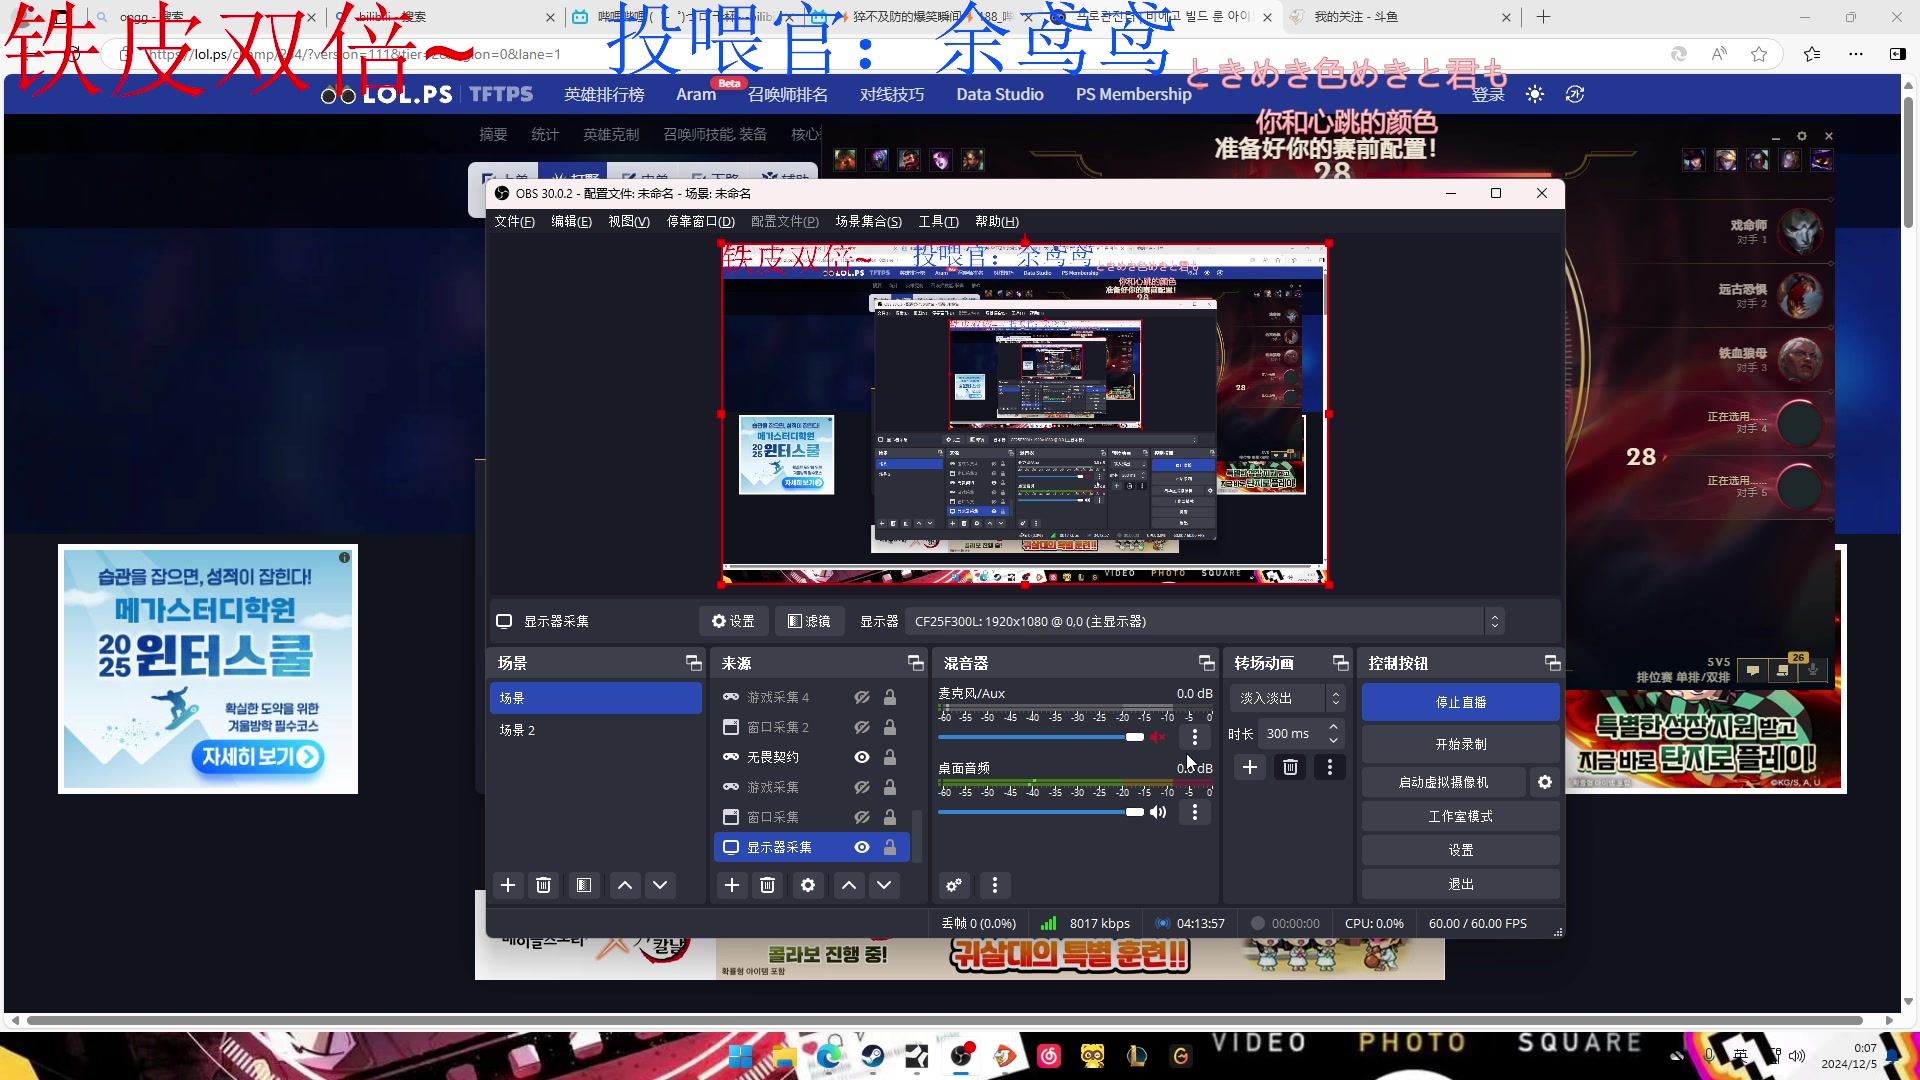The width and height of the screenshot is (1920, 1080).
Task: Decrease transition duration stepper down arrow
Action: 1333,740
